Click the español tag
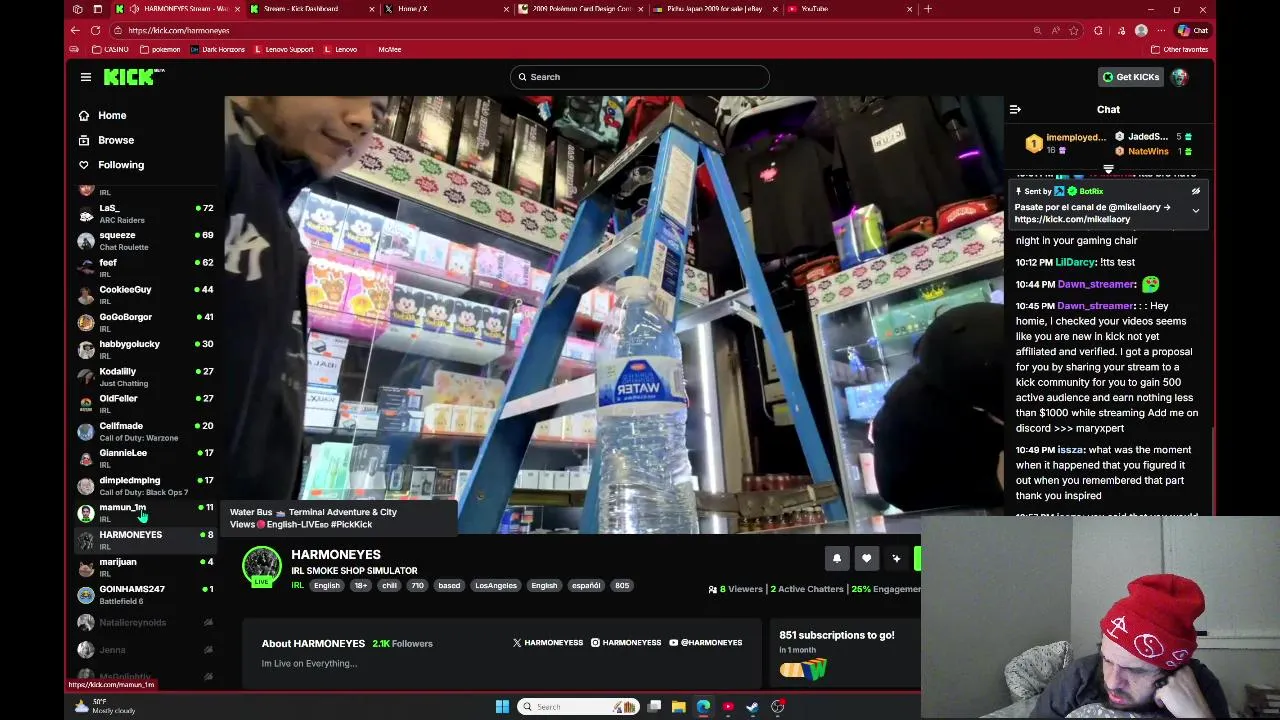 (586, 586)
